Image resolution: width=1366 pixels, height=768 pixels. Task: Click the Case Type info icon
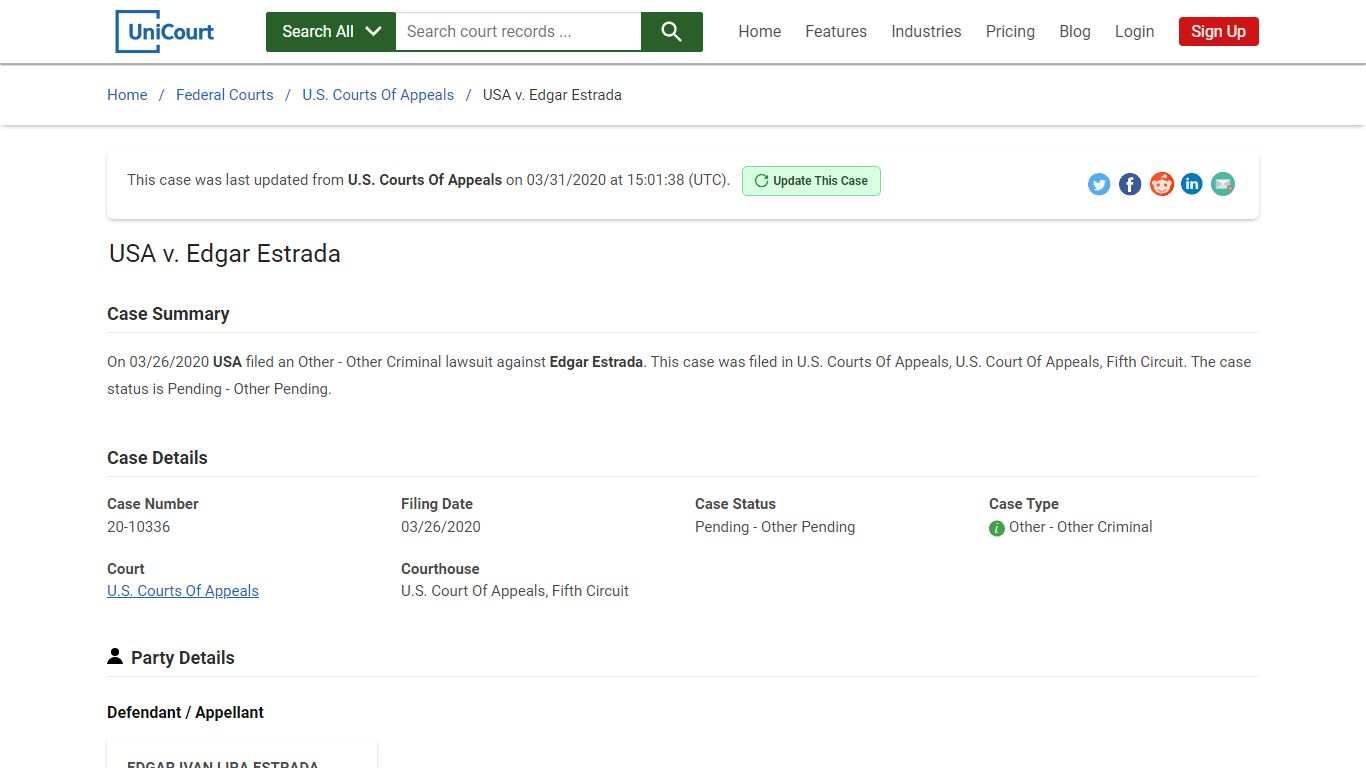997,528
